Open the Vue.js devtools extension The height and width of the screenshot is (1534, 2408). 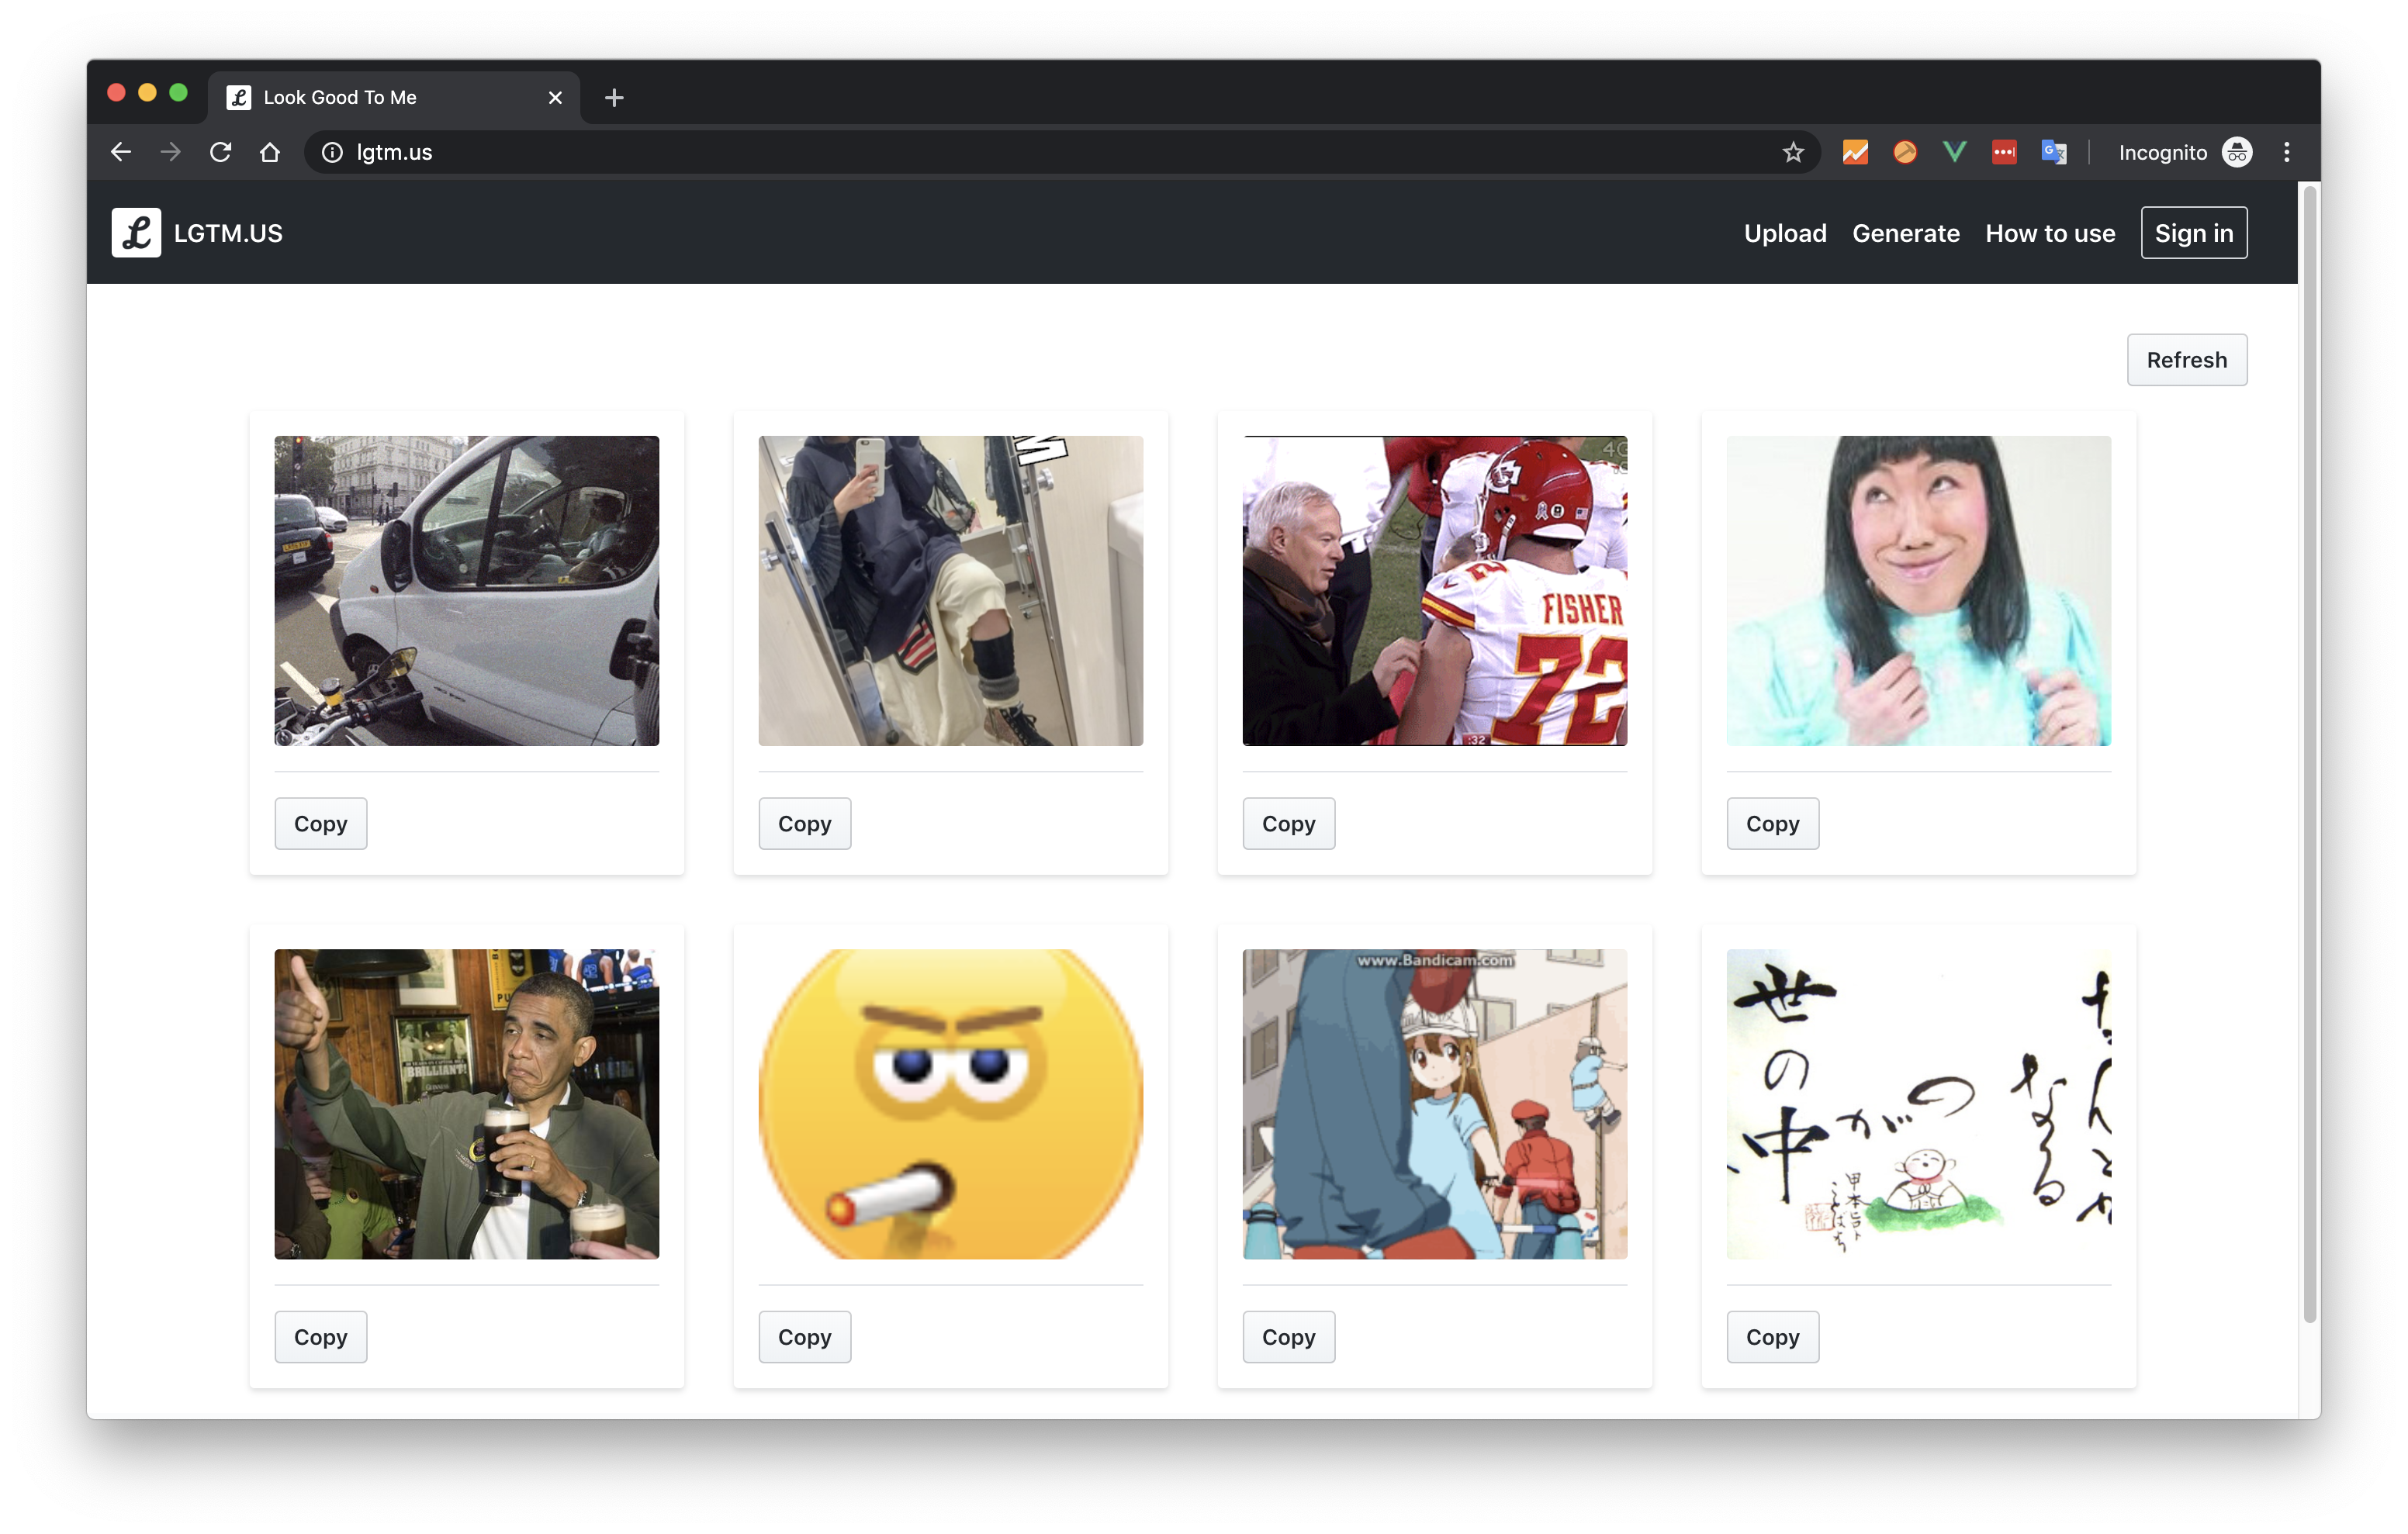click(1954, 151)
